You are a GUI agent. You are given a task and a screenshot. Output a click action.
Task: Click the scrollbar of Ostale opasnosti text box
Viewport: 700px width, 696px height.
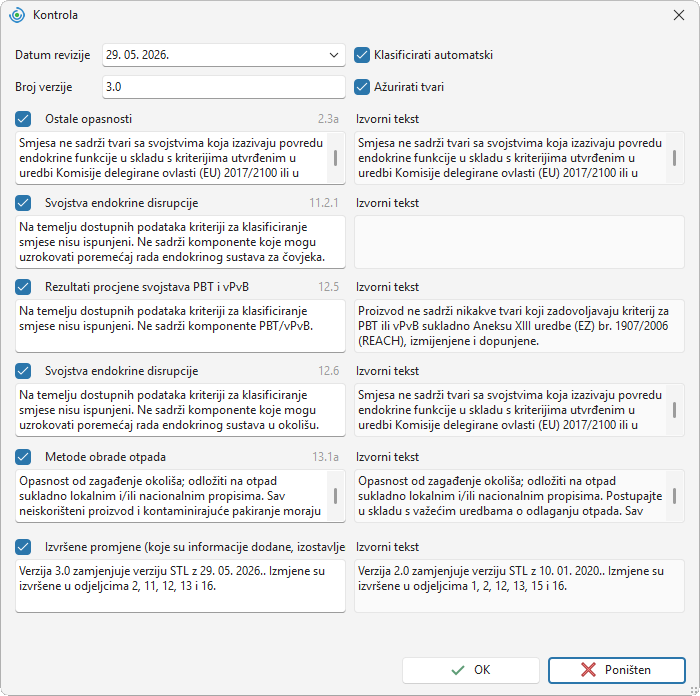tap(335, 158)
